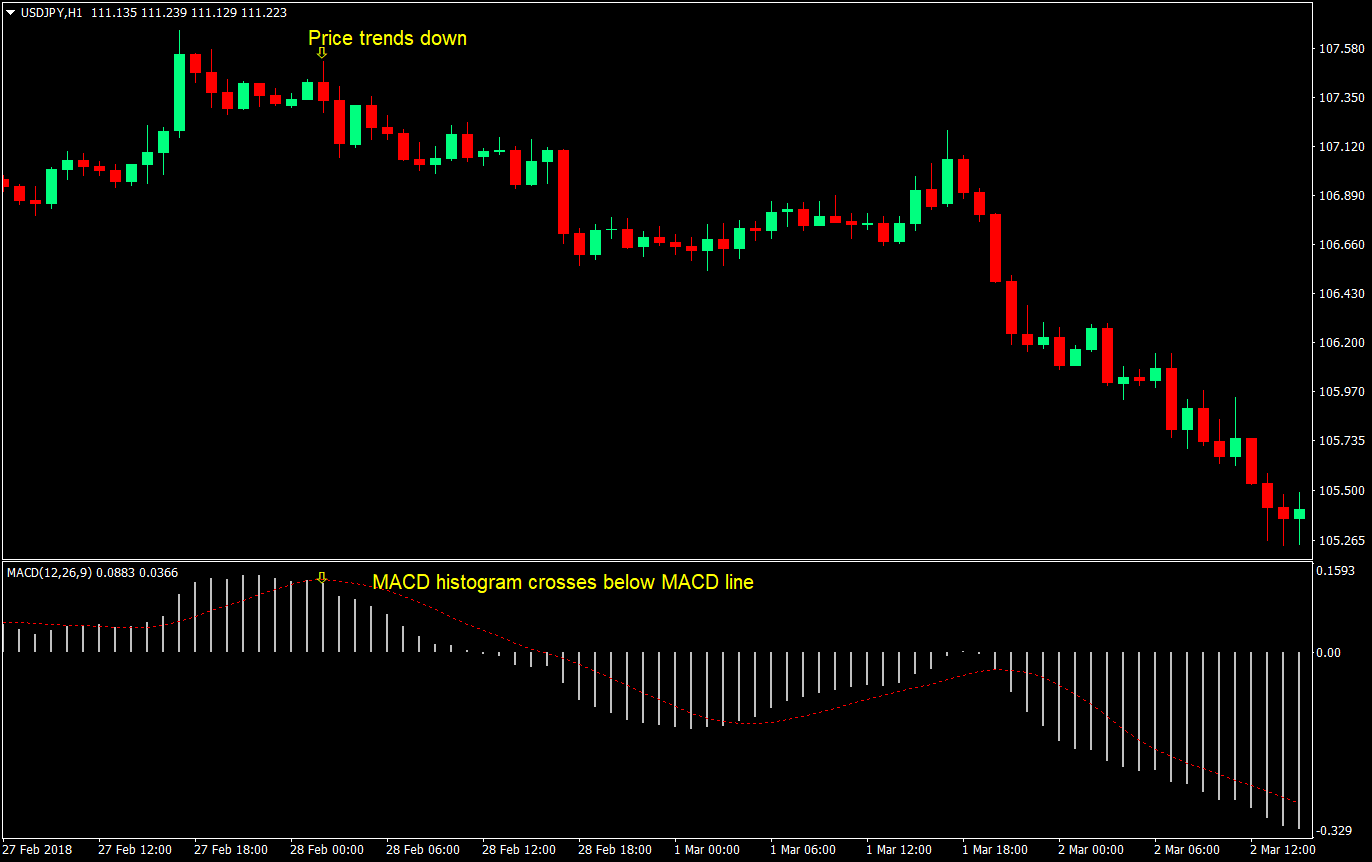The image size is (1372, 862).
Task: Click the 106.430 price scale label
Action: coord(1341,293)
